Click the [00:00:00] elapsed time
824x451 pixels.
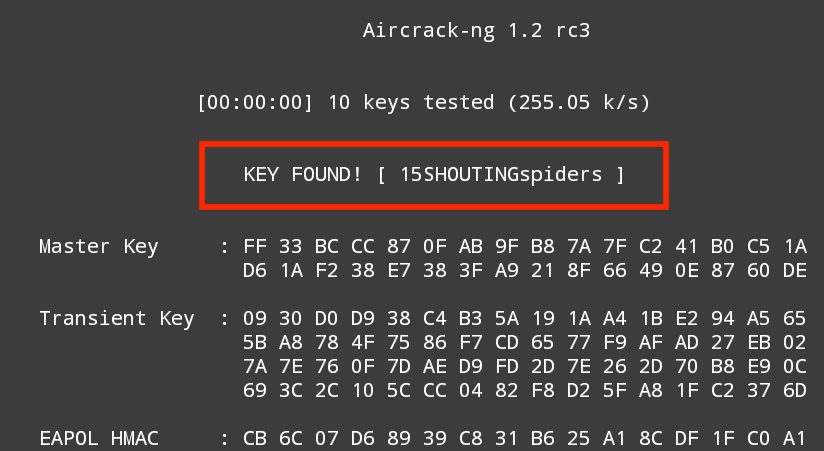[254, 102]
